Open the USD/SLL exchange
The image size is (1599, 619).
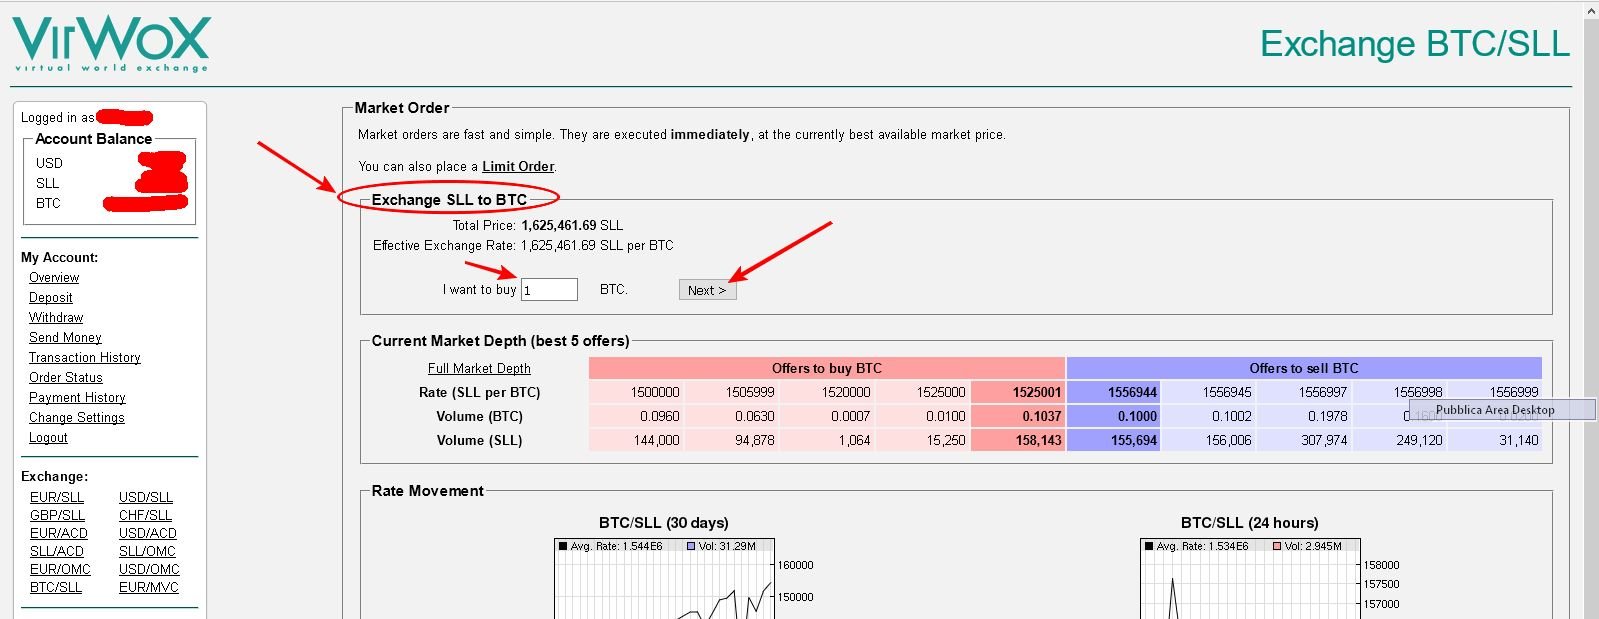tap(146, 497)
